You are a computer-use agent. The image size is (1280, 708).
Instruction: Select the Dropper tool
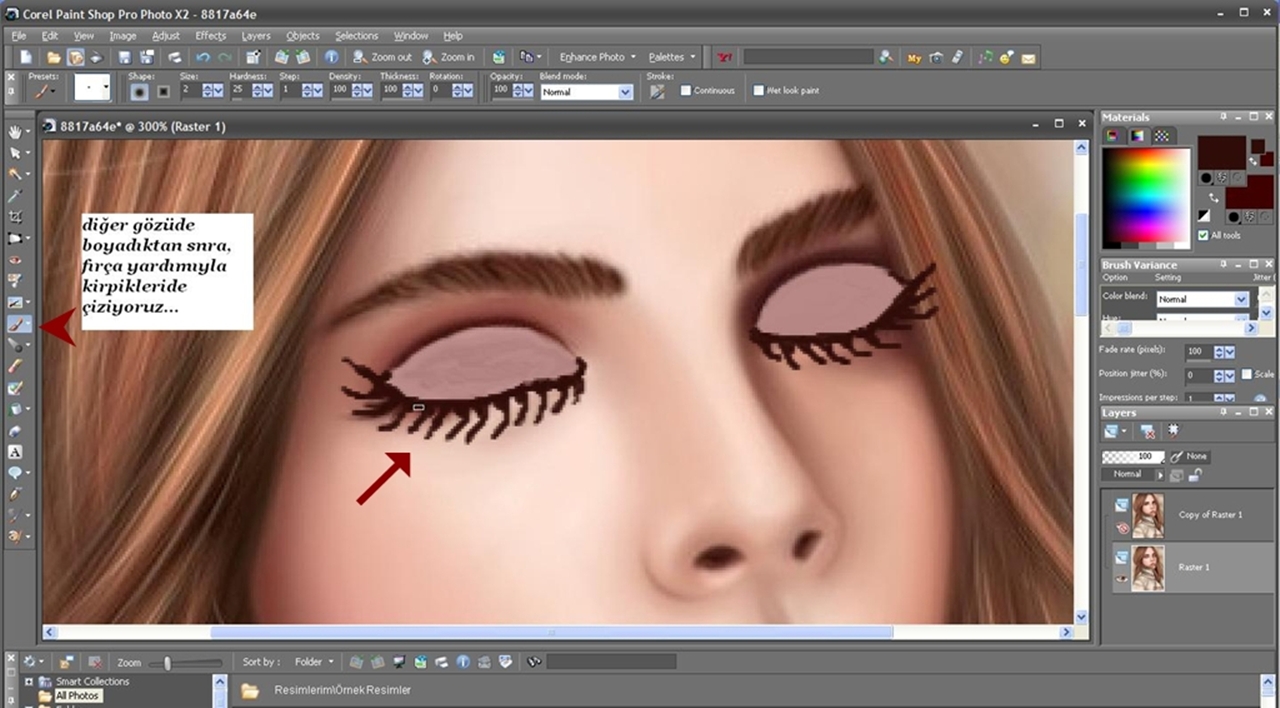(x=15, y=196)
